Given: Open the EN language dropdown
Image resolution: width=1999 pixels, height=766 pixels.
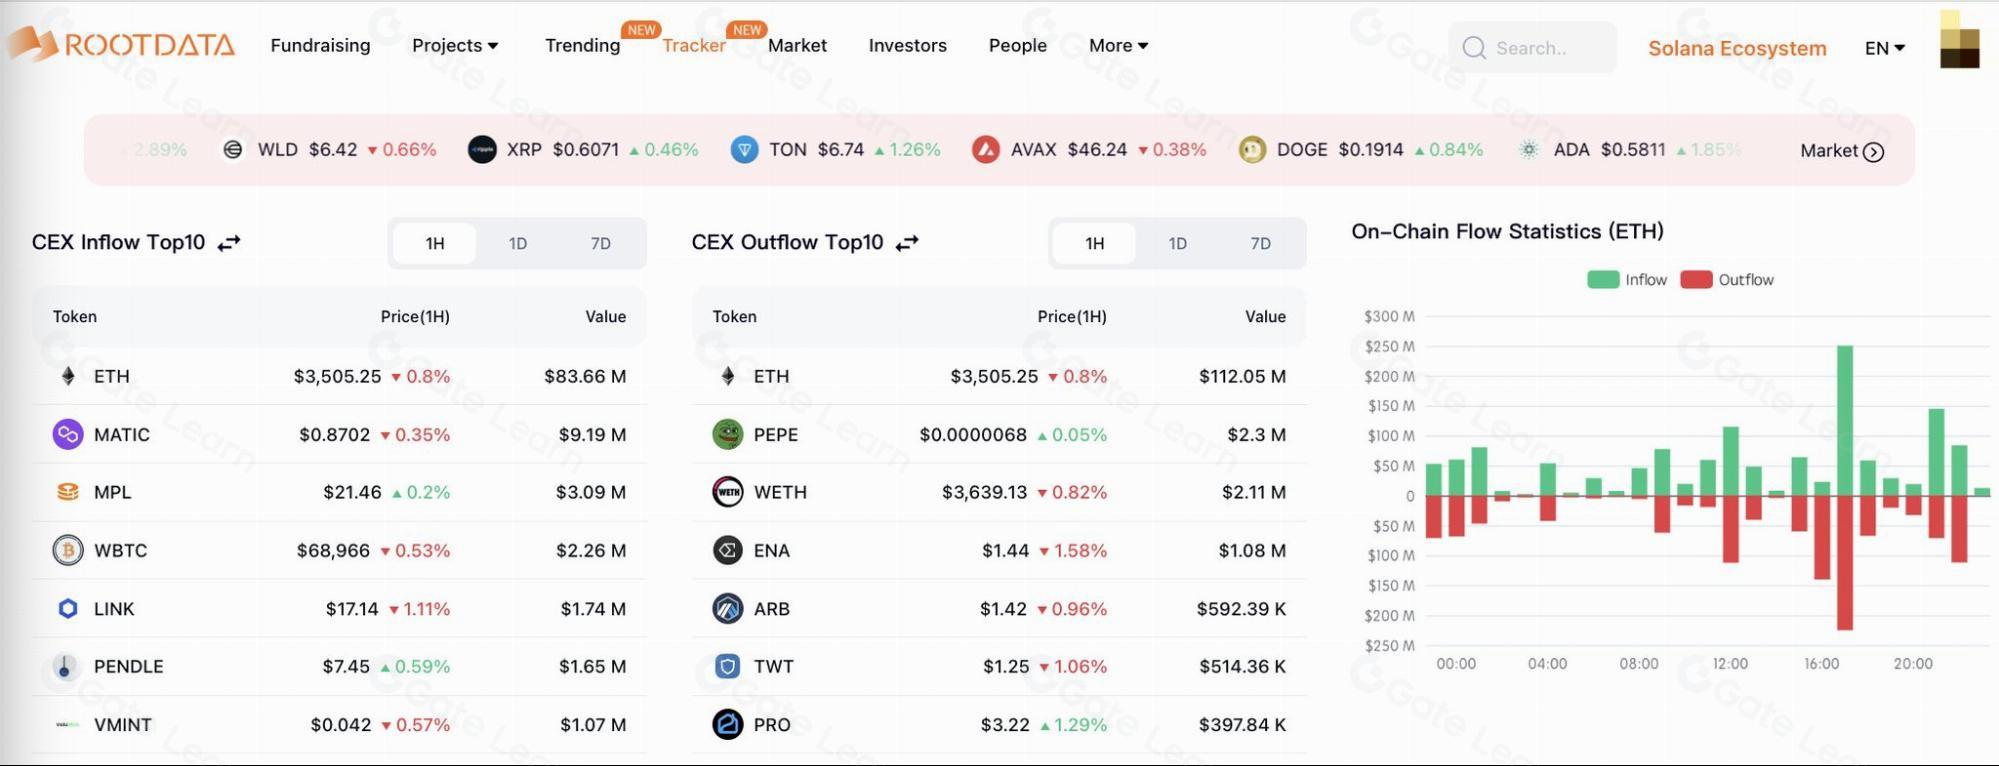Looking at the screenshot, I should [x=1885, y=48].
